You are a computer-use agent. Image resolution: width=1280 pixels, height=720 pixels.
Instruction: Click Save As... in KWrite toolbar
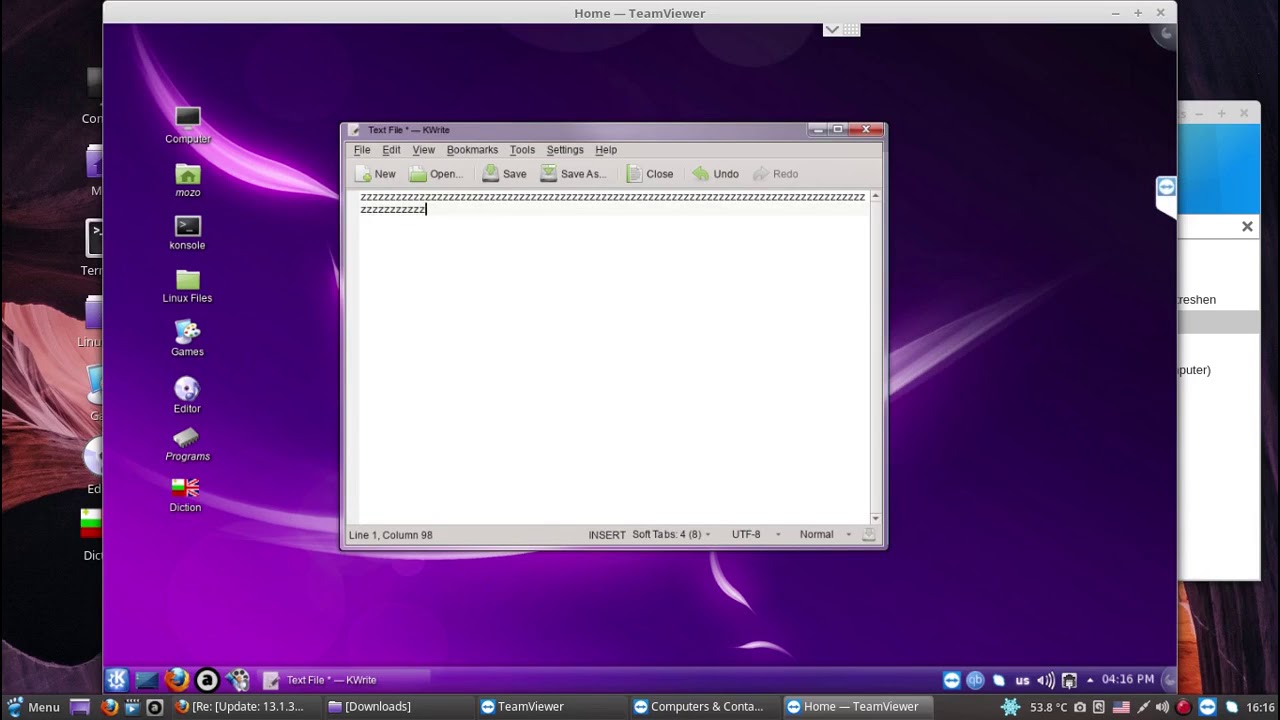click(x=573, y=174)
